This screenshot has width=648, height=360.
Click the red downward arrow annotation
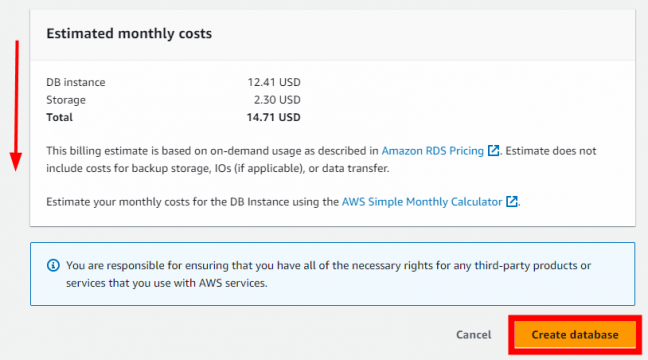(16, 106)
